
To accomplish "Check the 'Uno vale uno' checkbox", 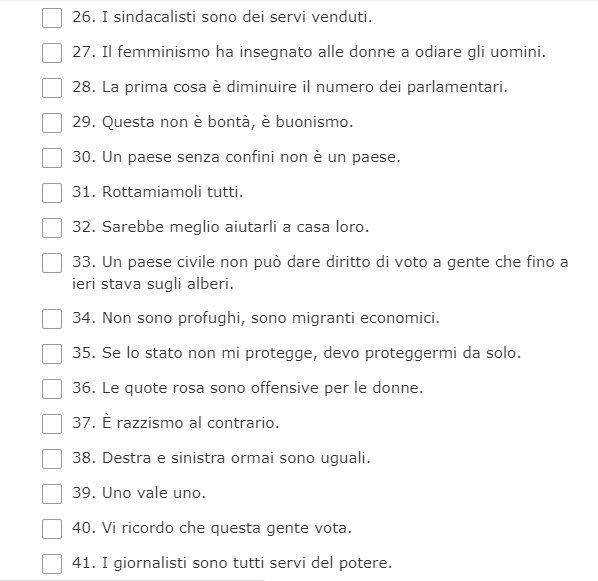I will [x=52, y=494].
